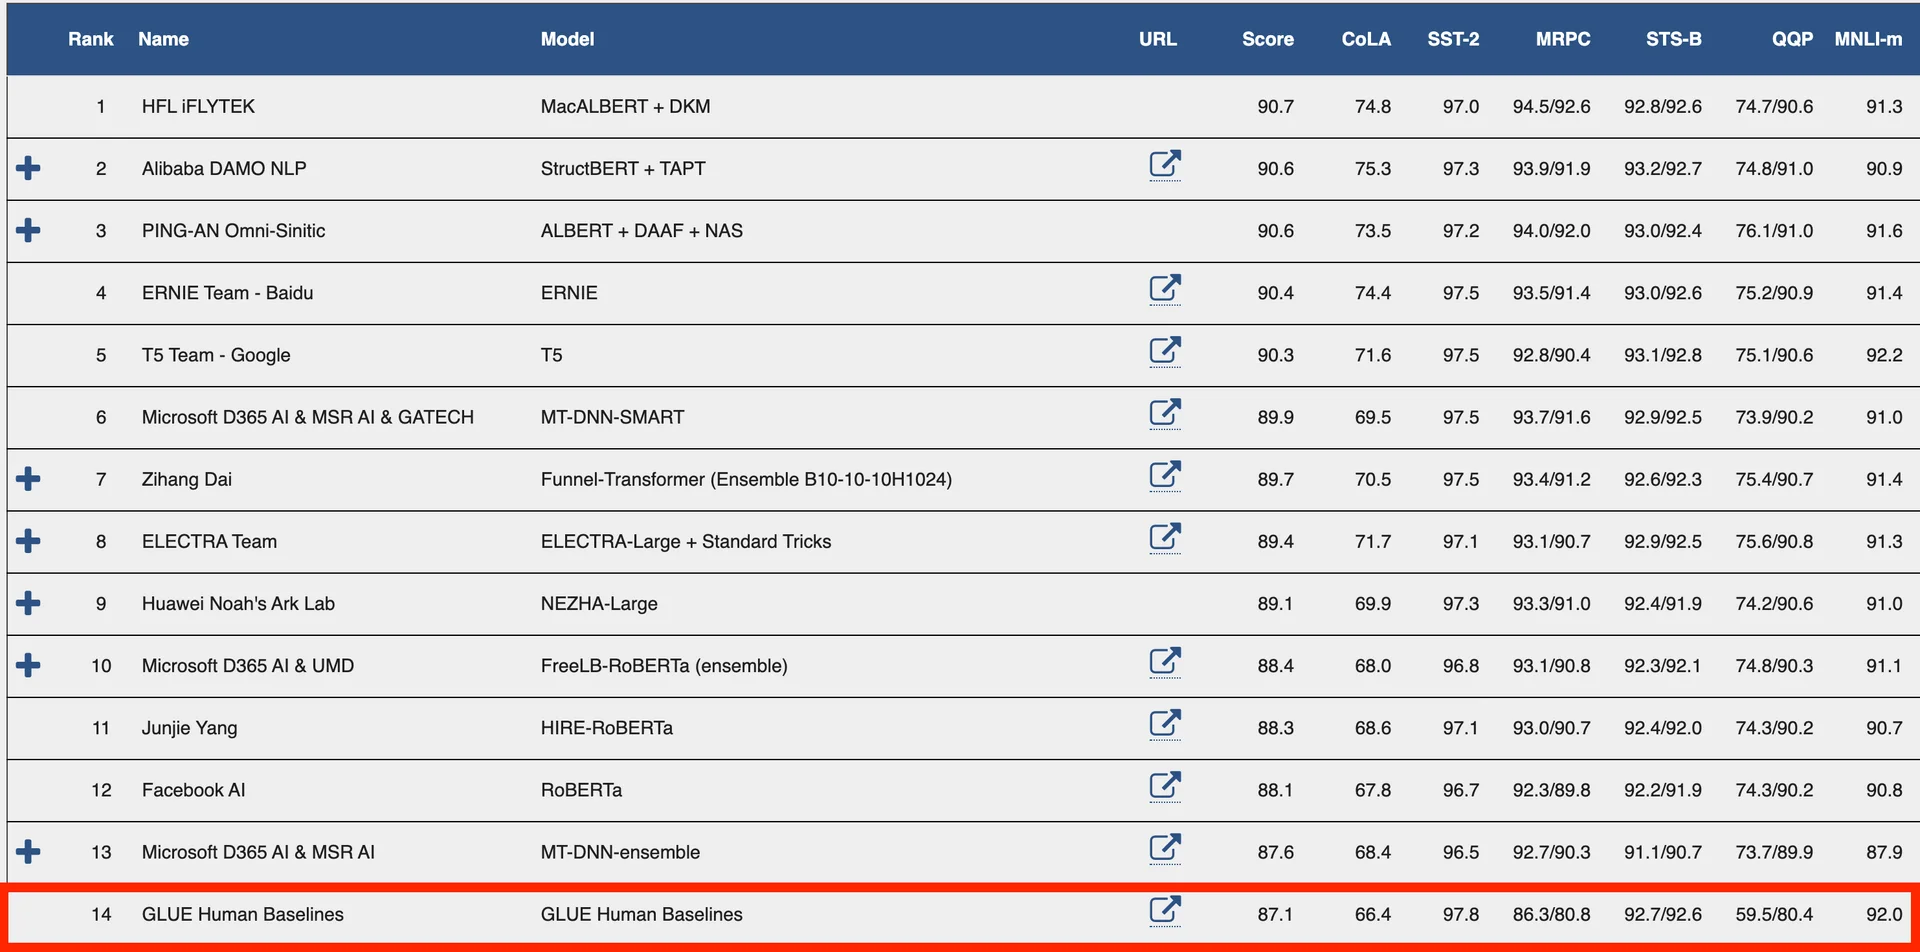Select the model 'MT-DNN-ensemble'
1920x952 pixels.
tap(620, 852)
